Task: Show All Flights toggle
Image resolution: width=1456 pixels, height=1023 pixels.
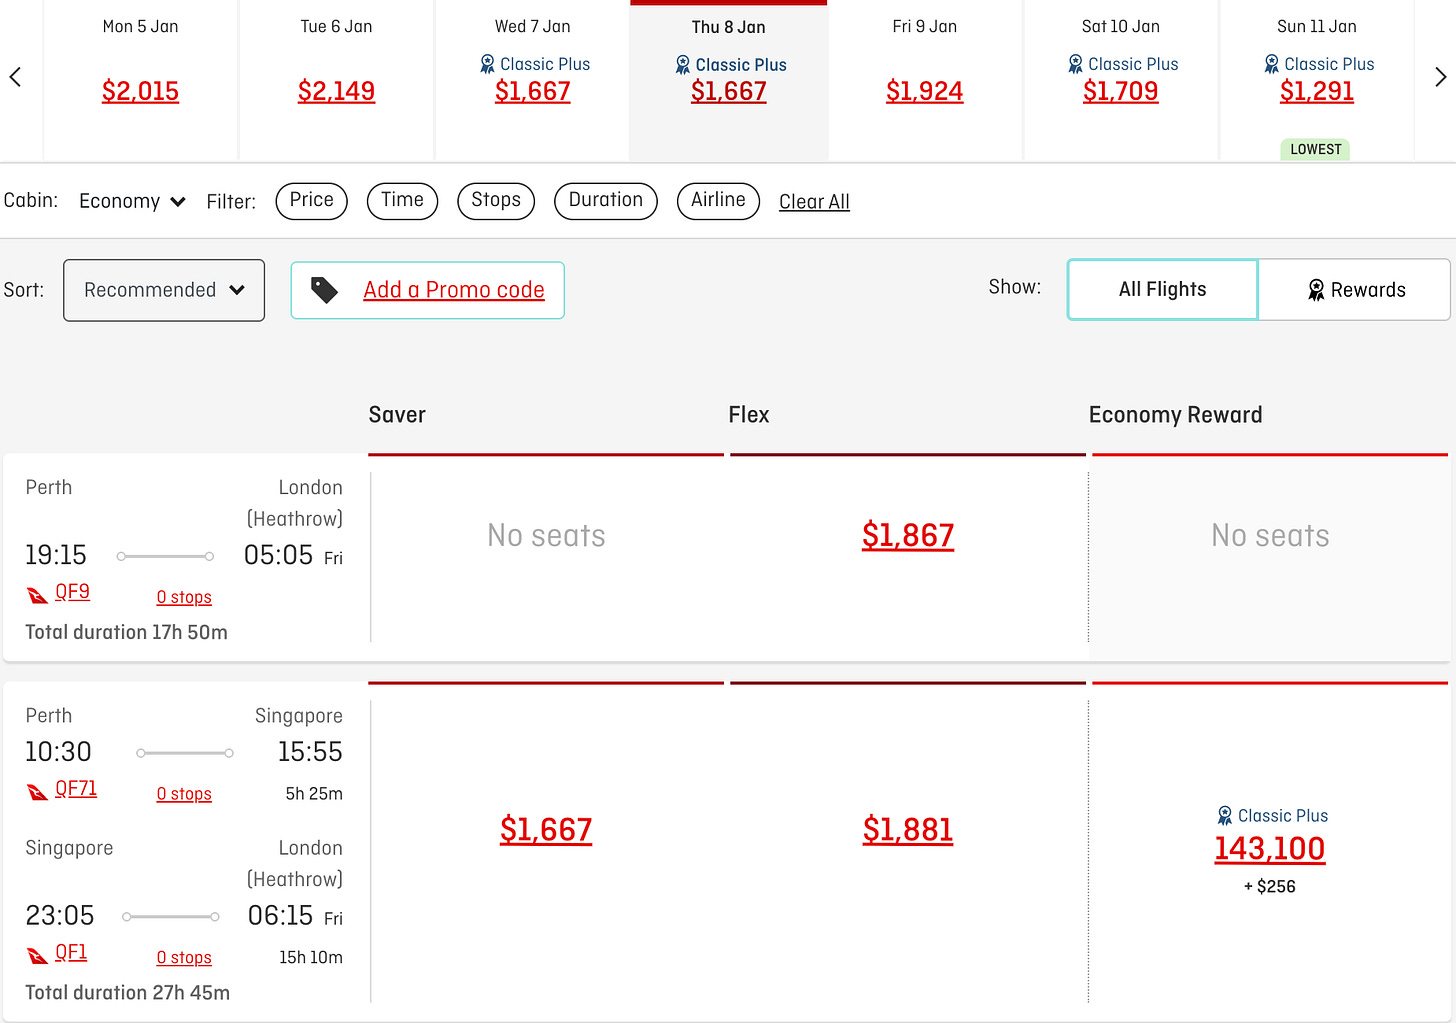Action: coord(1162,289)
